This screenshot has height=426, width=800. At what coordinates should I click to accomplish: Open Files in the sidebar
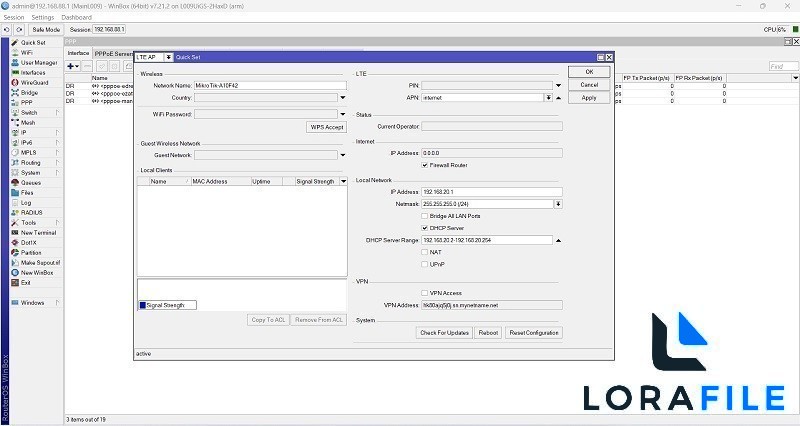(27, 193)
